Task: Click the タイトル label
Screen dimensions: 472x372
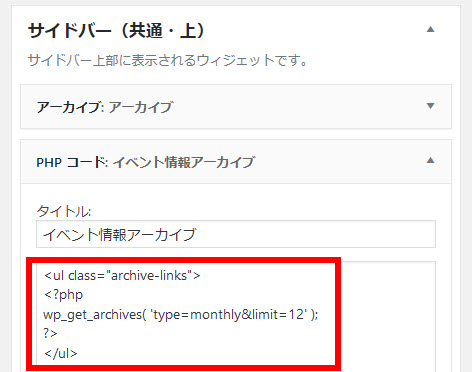Action: pyautogui.click(x=64, y=211)
